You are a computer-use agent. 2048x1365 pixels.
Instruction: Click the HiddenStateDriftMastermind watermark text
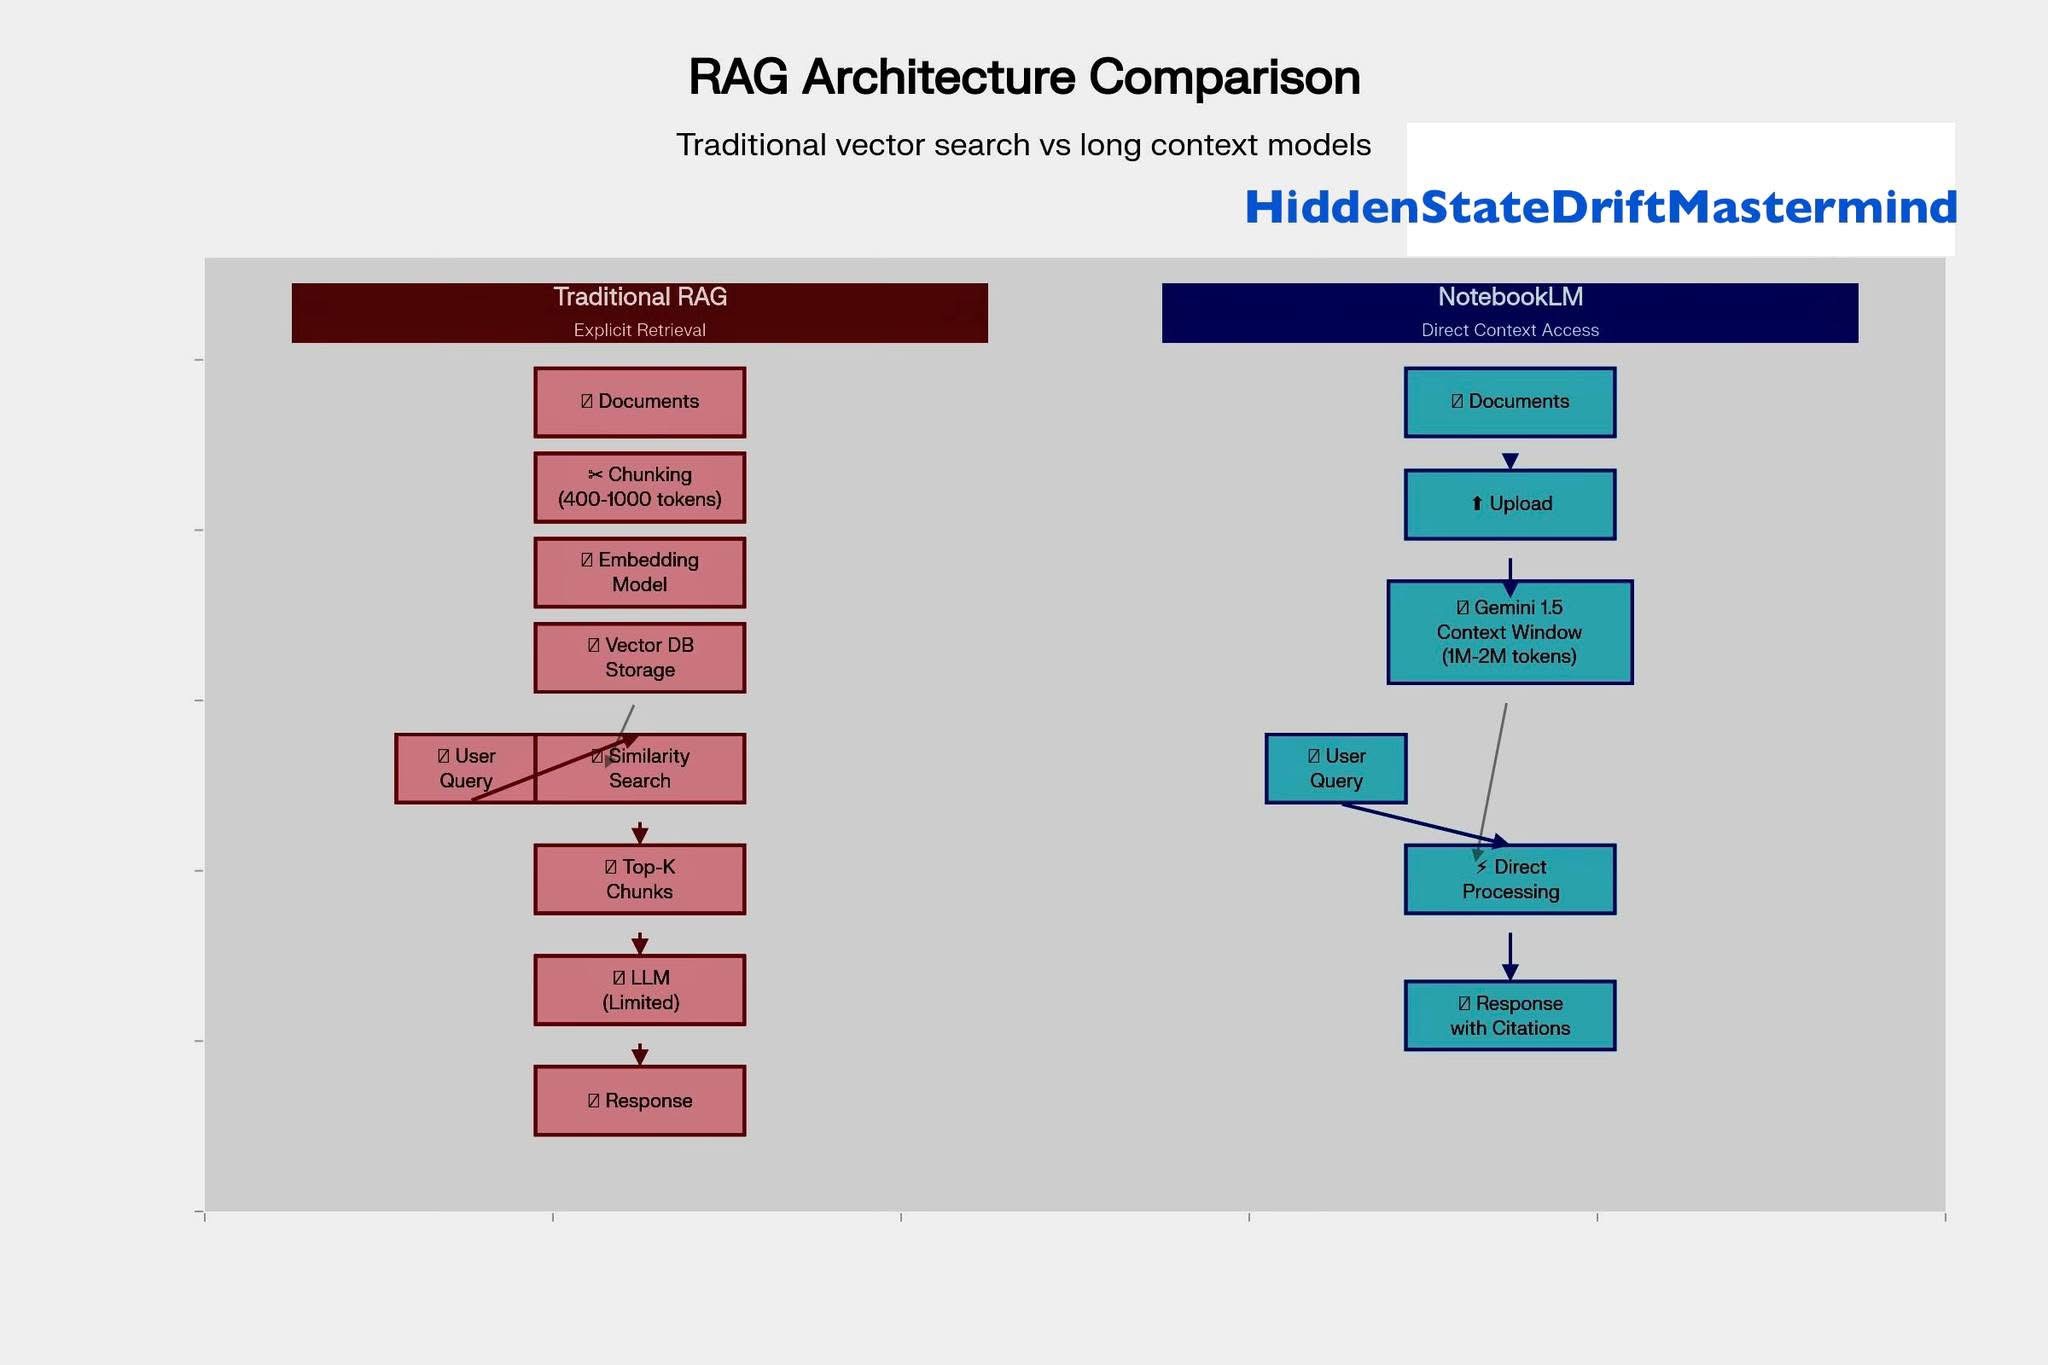pyautogui.click(x=1600, y=207)
